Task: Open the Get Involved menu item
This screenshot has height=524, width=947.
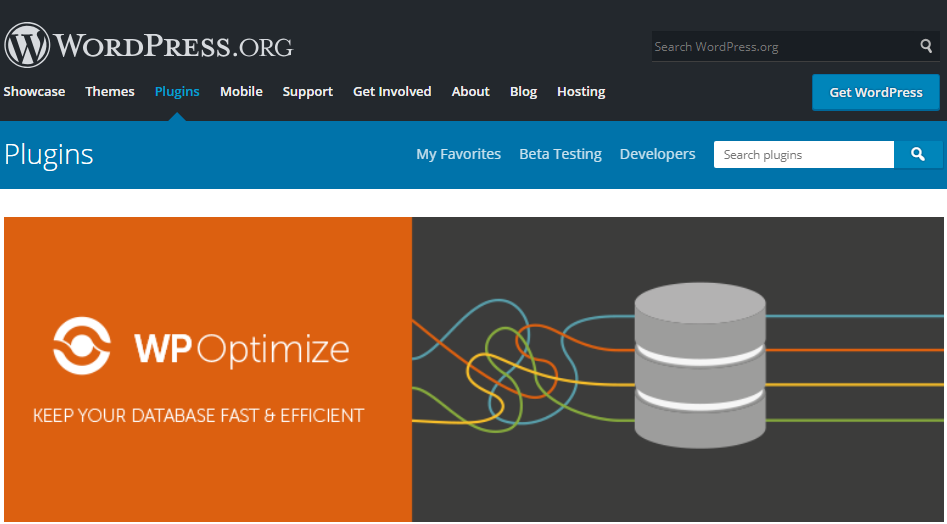Action: pos(392,92)
